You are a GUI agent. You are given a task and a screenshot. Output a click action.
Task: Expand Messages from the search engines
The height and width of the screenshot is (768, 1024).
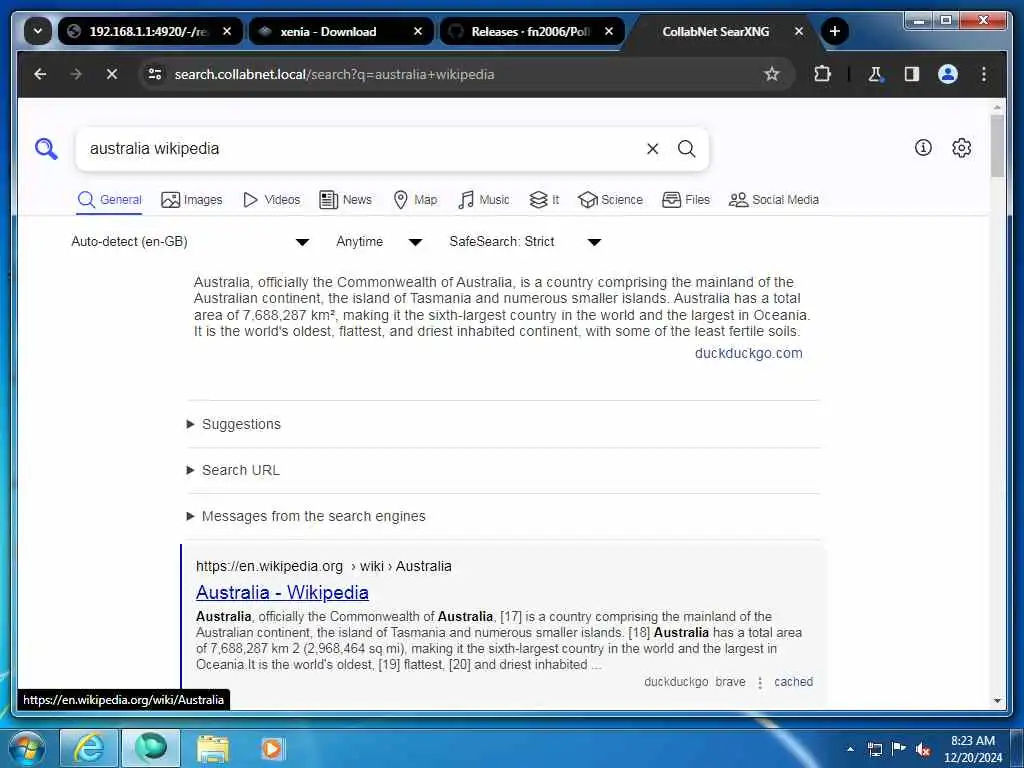coord(306,516)
